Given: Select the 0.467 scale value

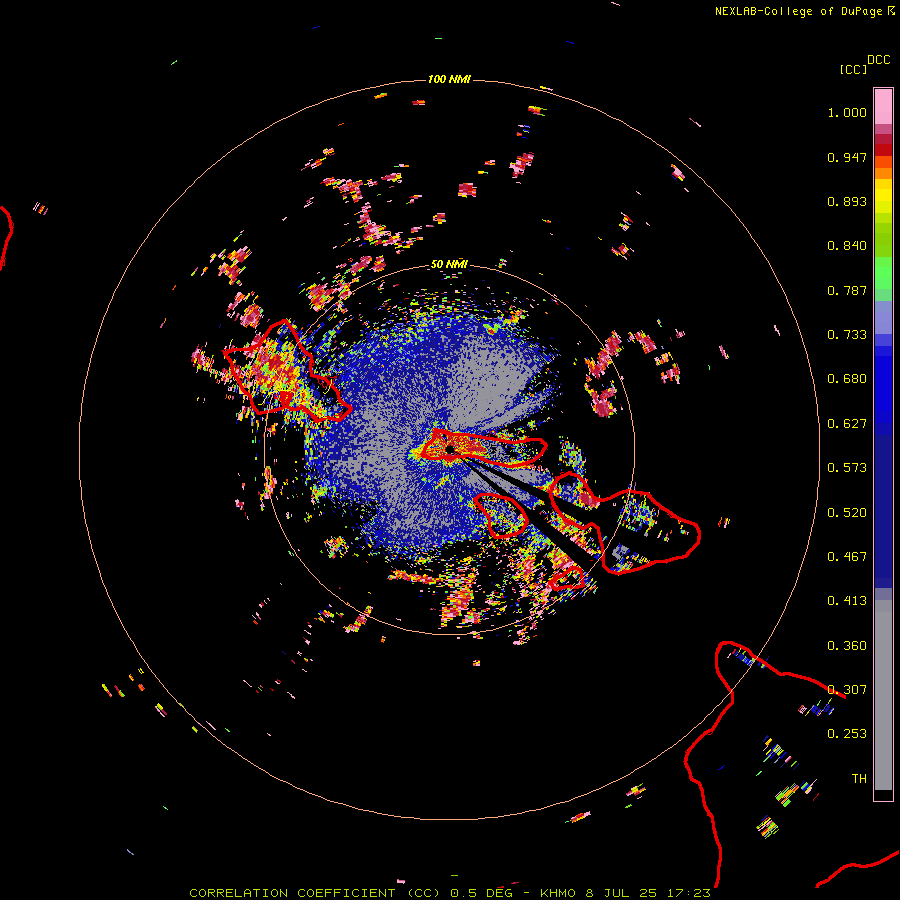Looking at the screenshot, I should coord(847,557).
